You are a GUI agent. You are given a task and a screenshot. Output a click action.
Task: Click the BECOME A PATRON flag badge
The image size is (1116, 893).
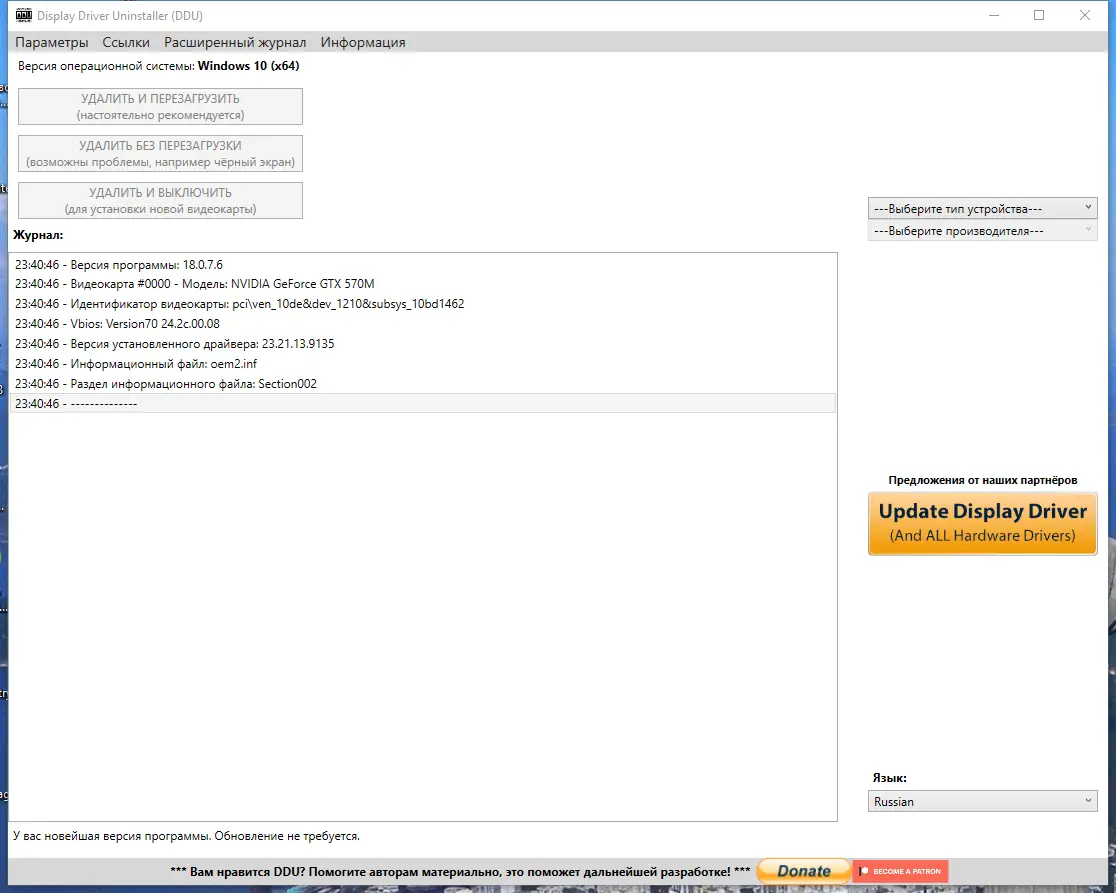click(899, 870)
